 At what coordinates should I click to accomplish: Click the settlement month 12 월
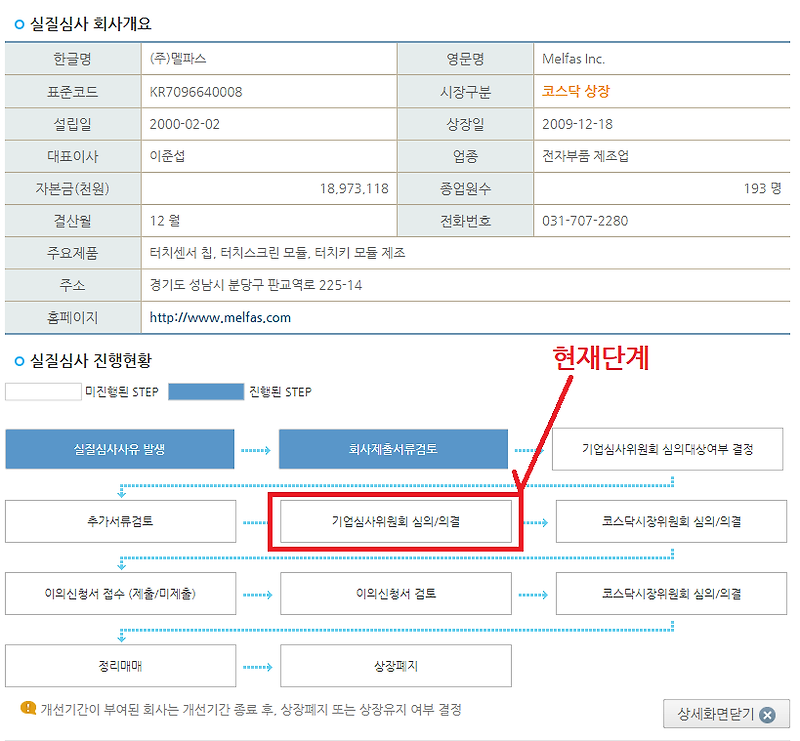pyautogui.click(x=165, y=221)
